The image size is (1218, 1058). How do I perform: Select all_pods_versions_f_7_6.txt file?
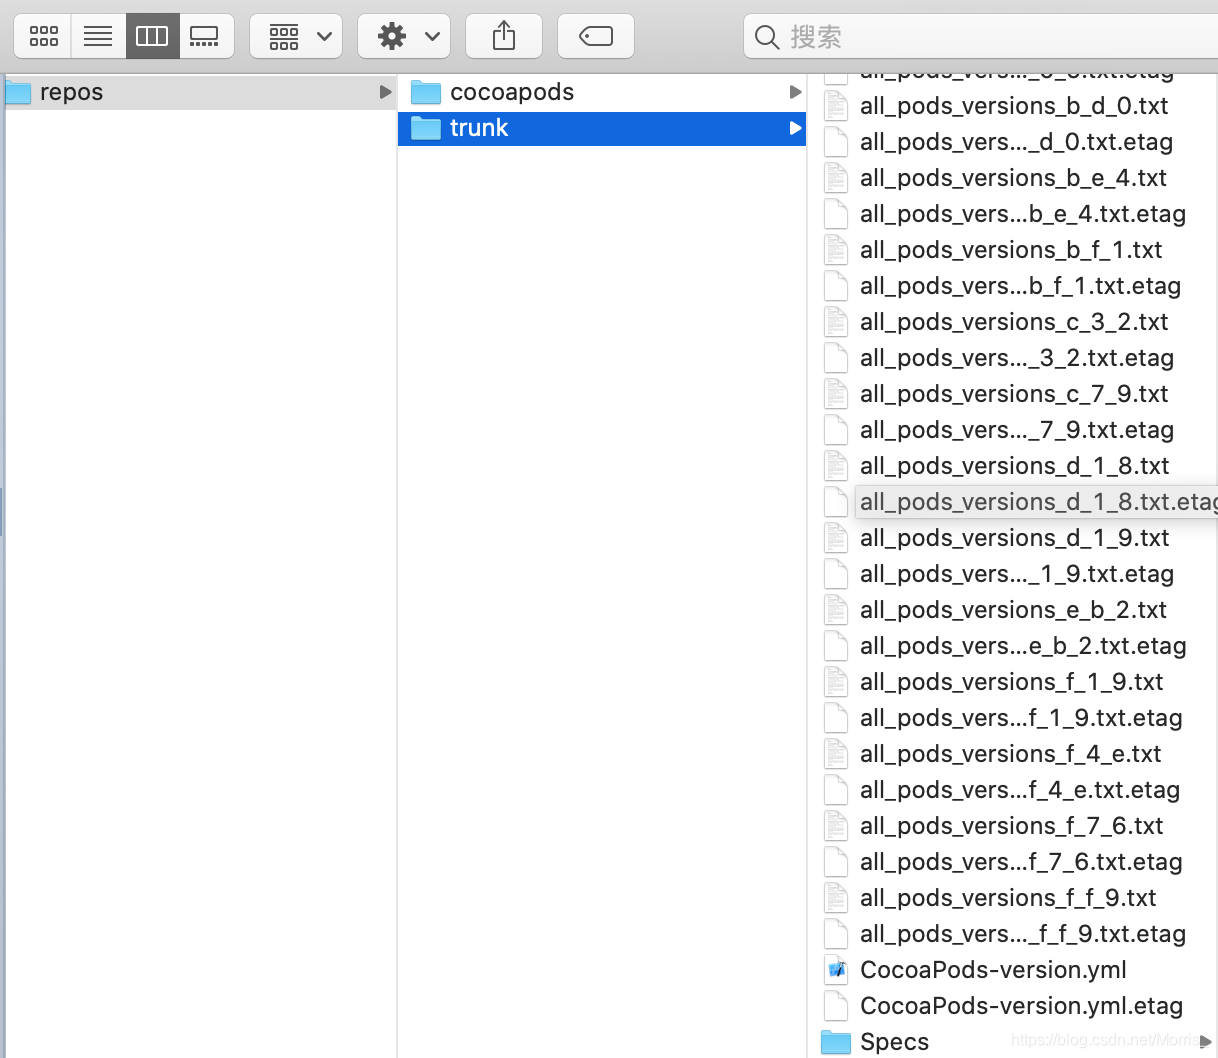[1013, 826]
